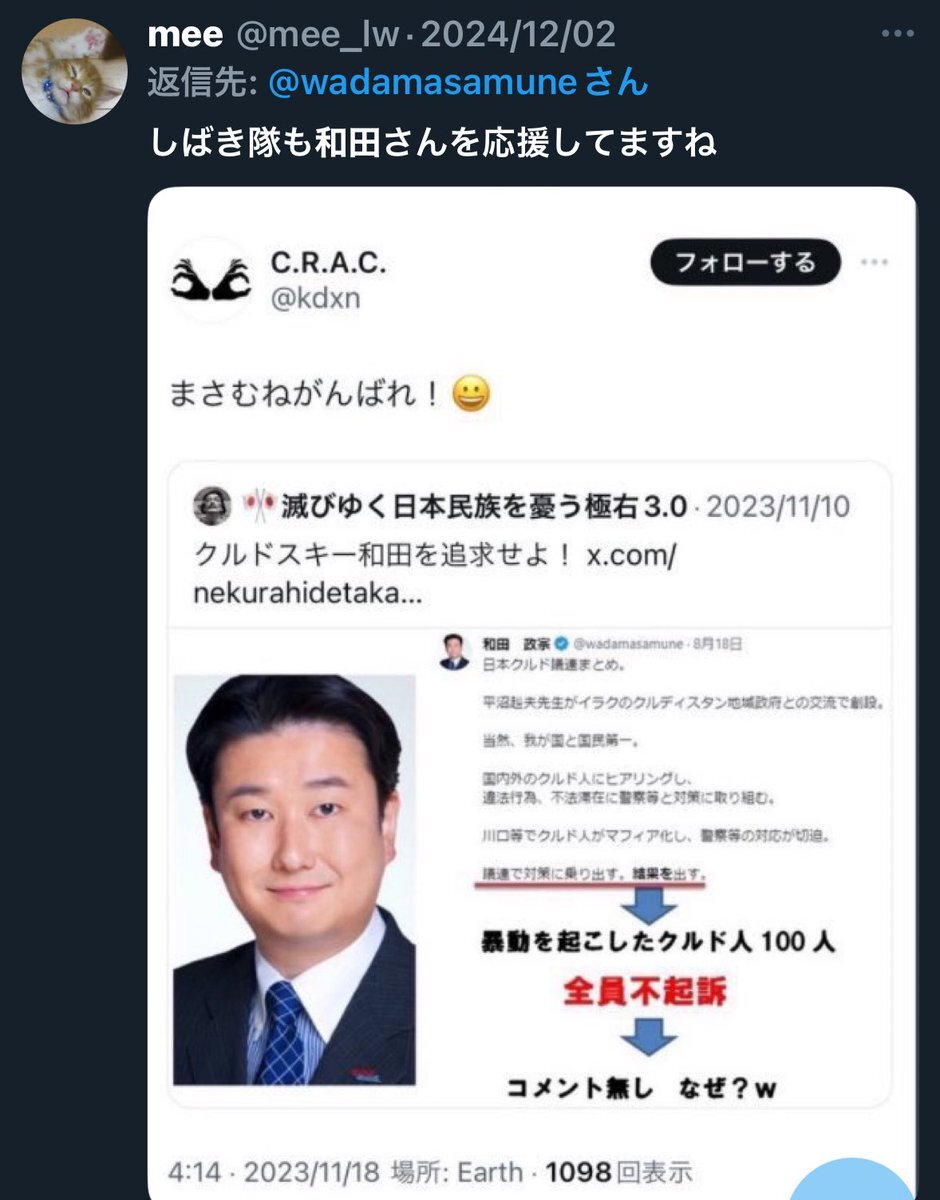Open the @mee_lw username handle

319,35
